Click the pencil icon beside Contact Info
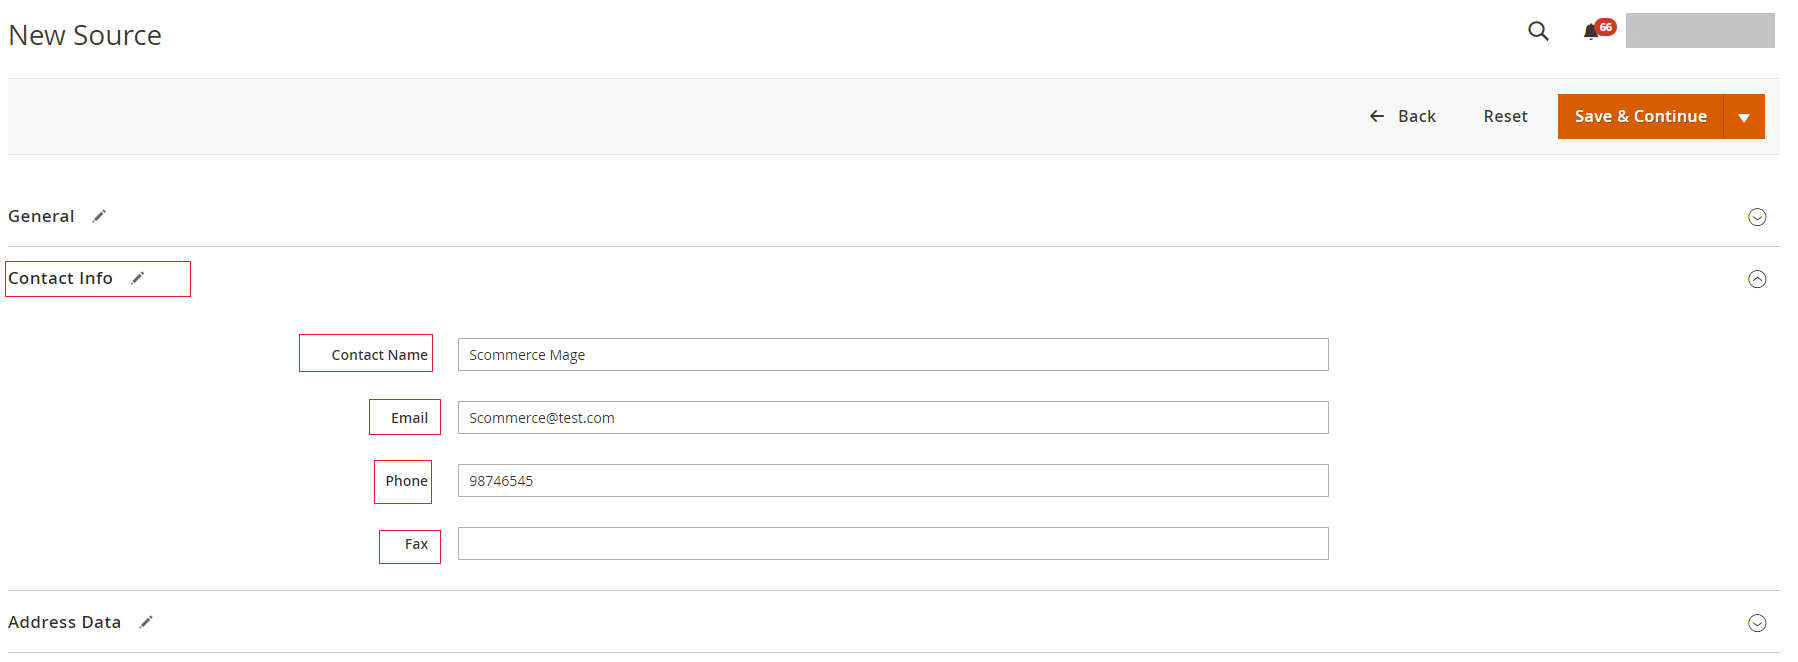The height and width of the screenshot is (662, 1798). click(138, 278)
